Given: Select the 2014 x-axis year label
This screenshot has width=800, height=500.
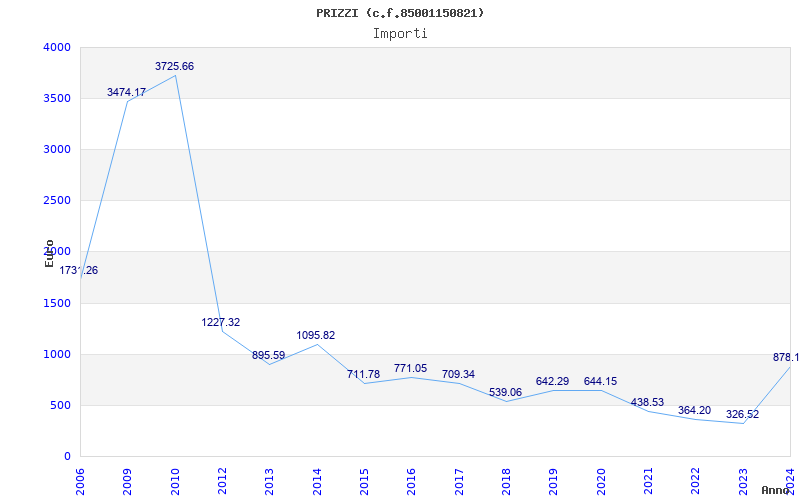Looking at the screenshot, I should [317, 480].
